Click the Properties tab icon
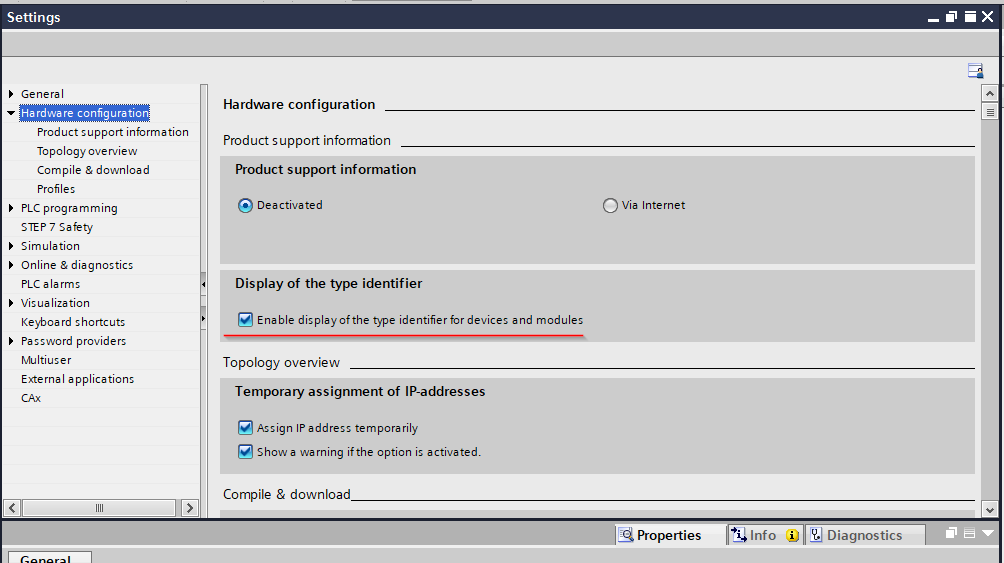The image size is (1004, 563). pyautogui.click(x=626, y=535)
